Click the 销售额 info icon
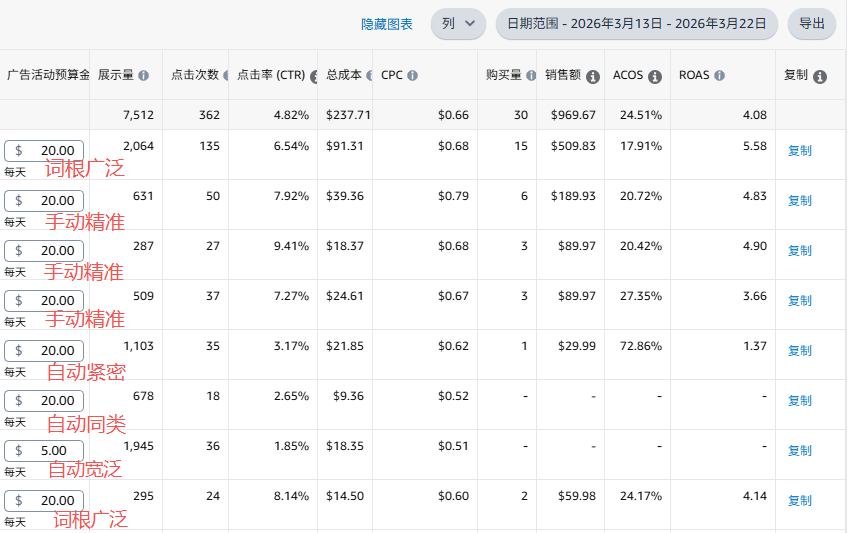 [x=593, y=76]
